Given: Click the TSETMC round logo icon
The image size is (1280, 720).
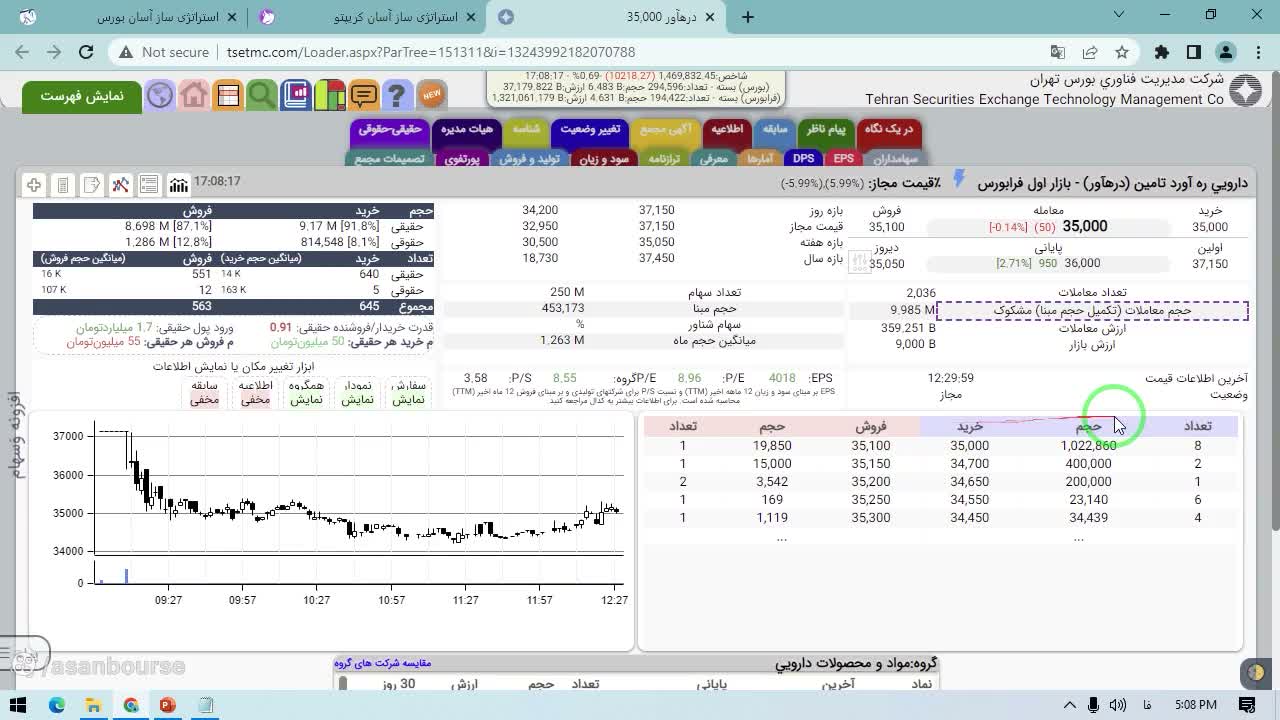Looking at the screenshot, I should tap(1245, 91).
